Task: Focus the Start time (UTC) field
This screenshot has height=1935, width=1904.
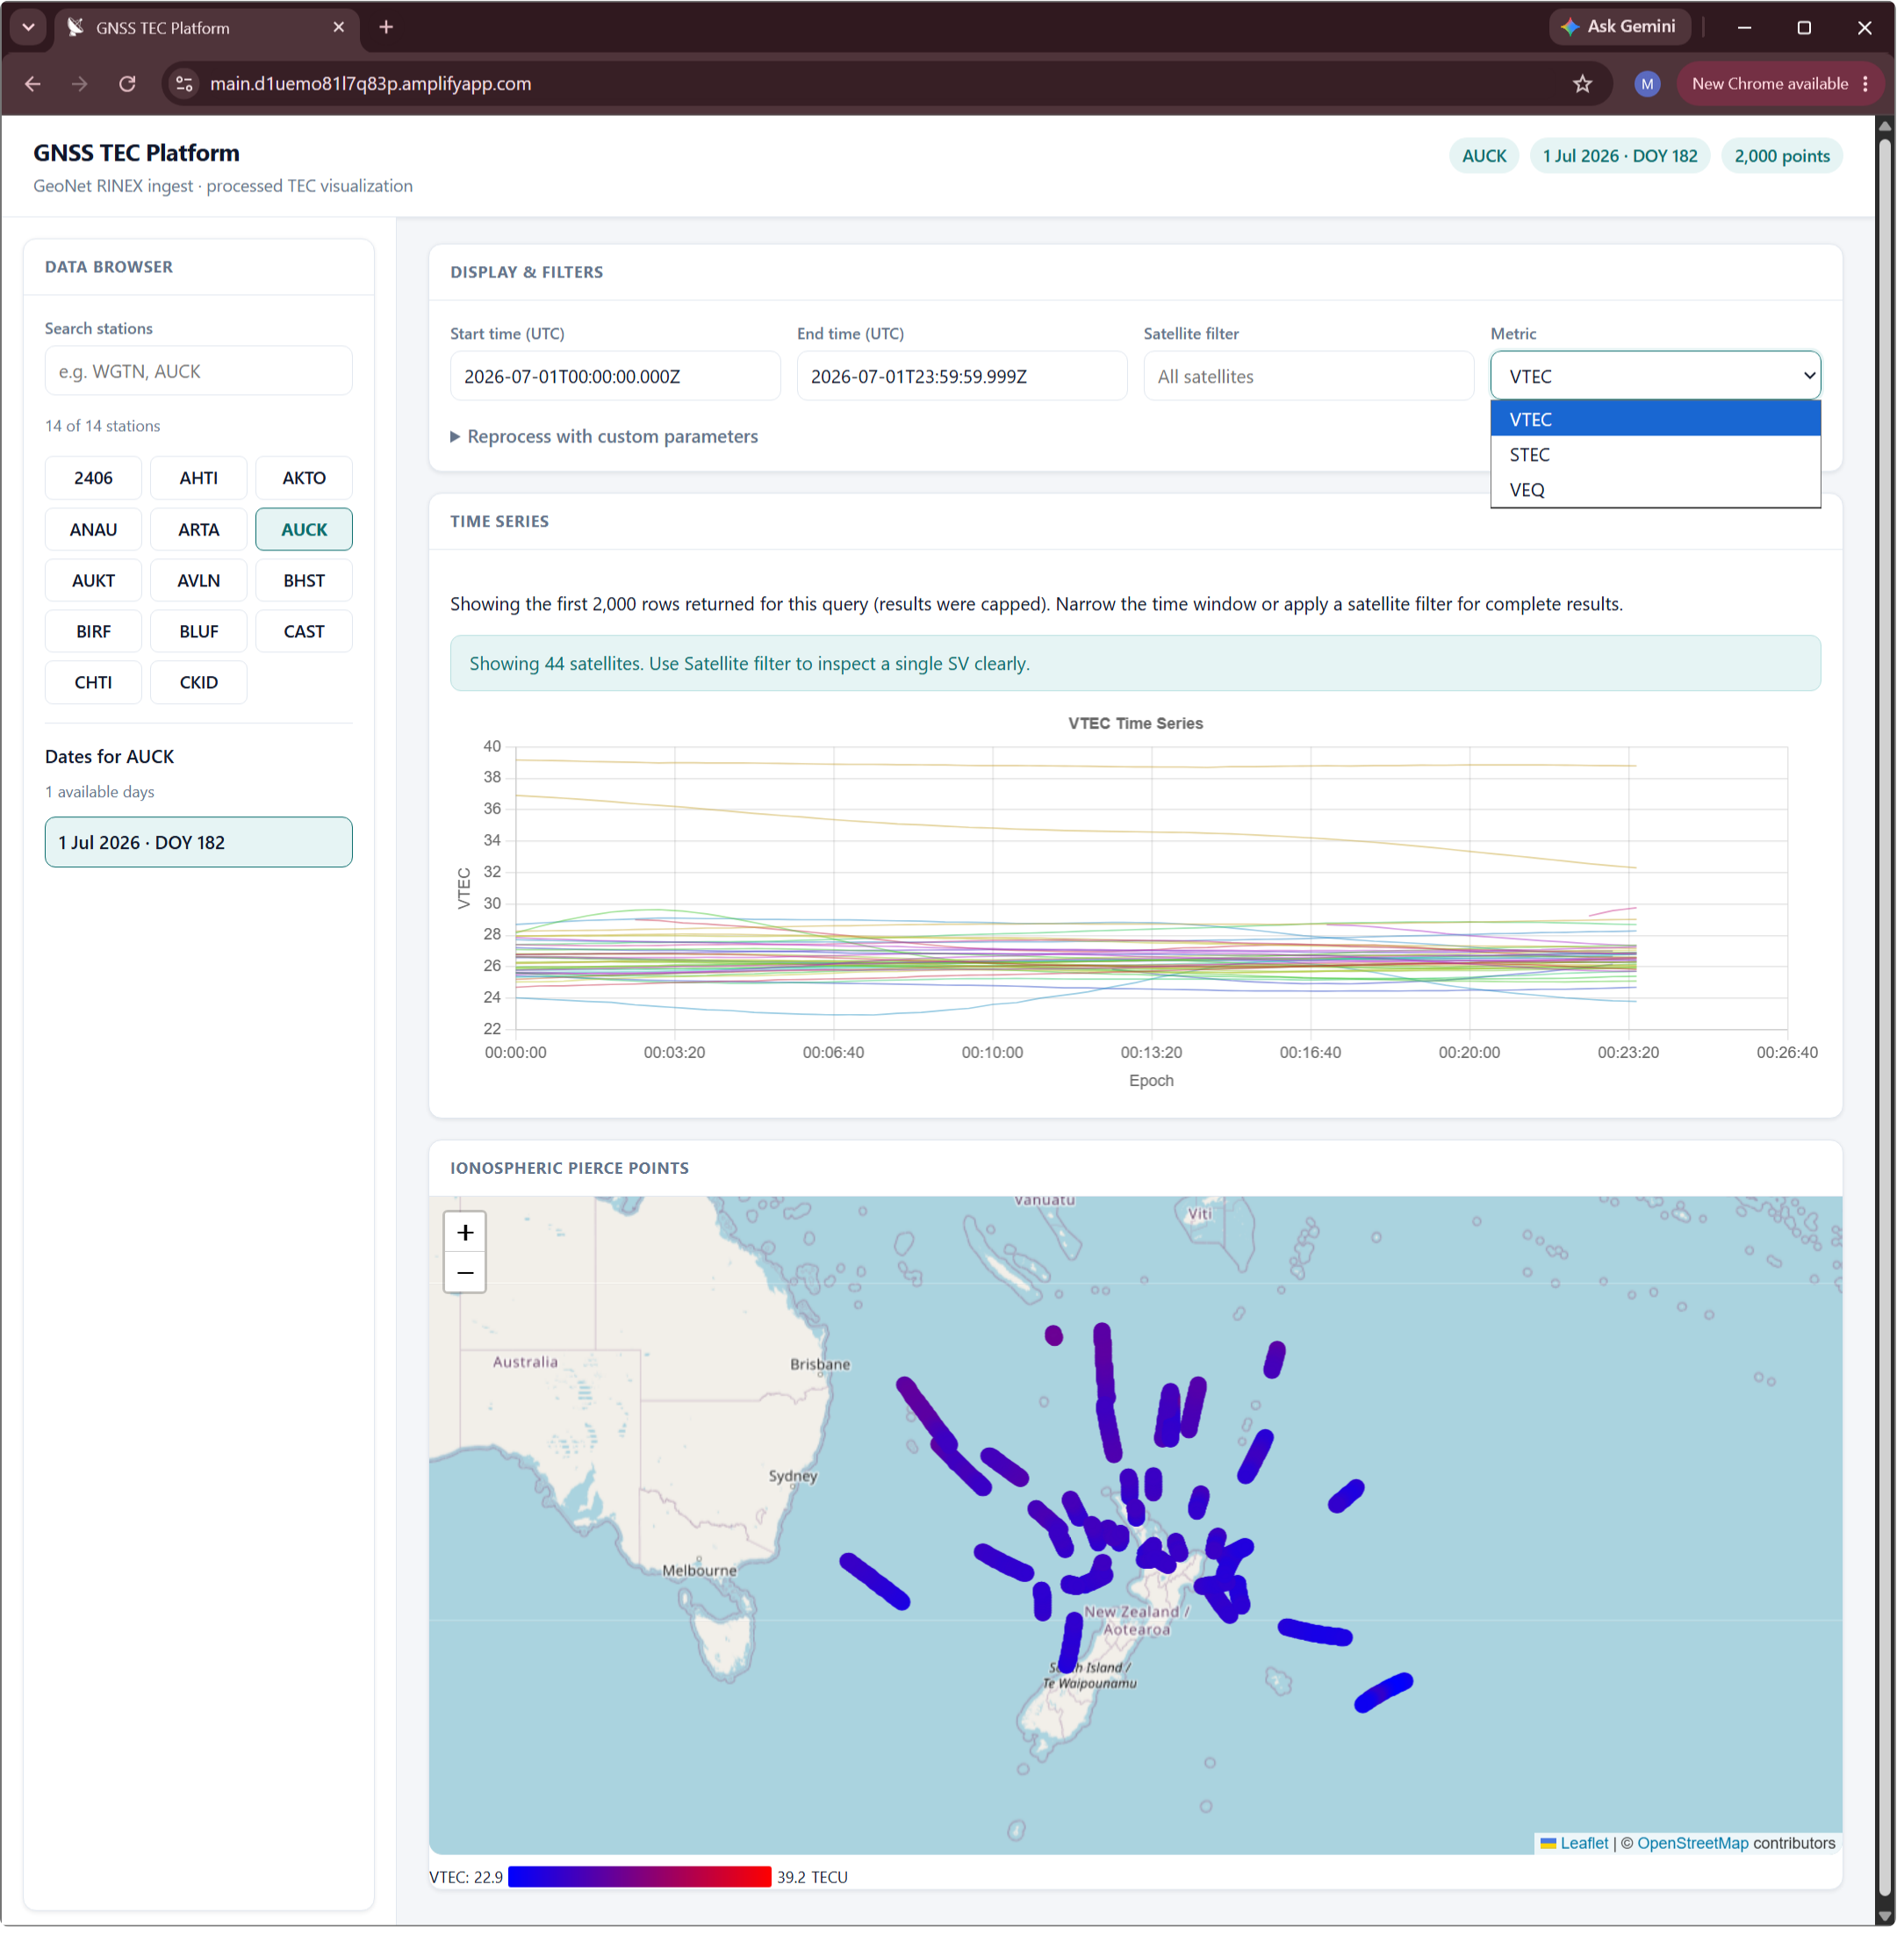Action: pos(617,377)
